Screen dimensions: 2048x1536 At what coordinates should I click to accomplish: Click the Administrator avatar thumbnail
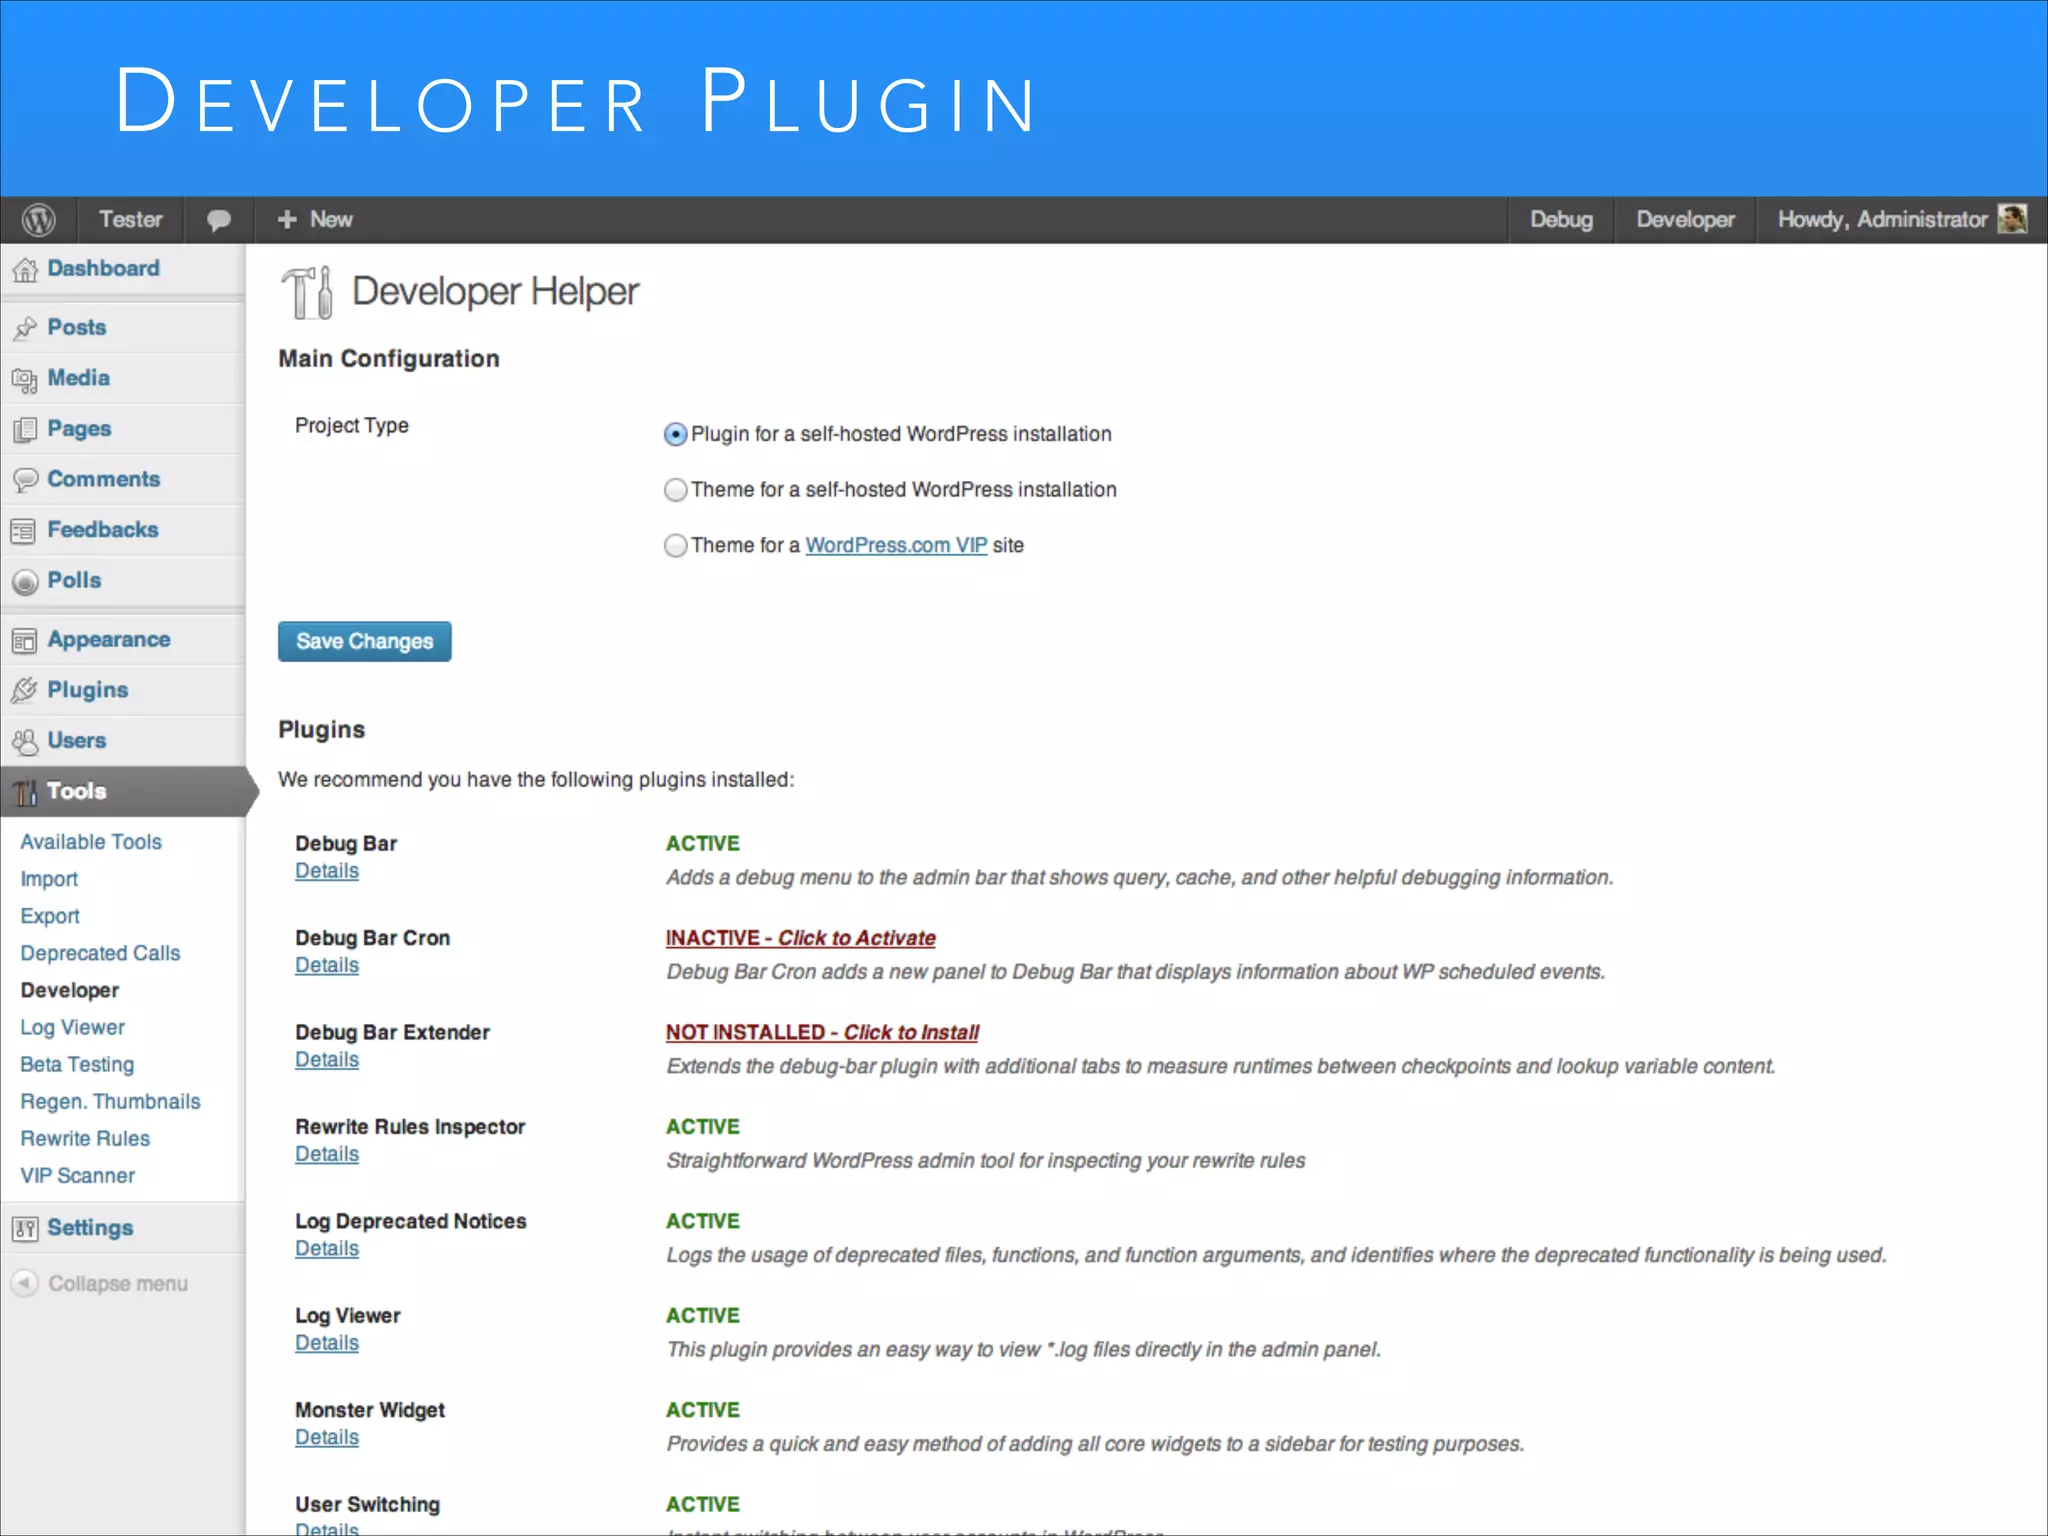(x=2012, y=219)
